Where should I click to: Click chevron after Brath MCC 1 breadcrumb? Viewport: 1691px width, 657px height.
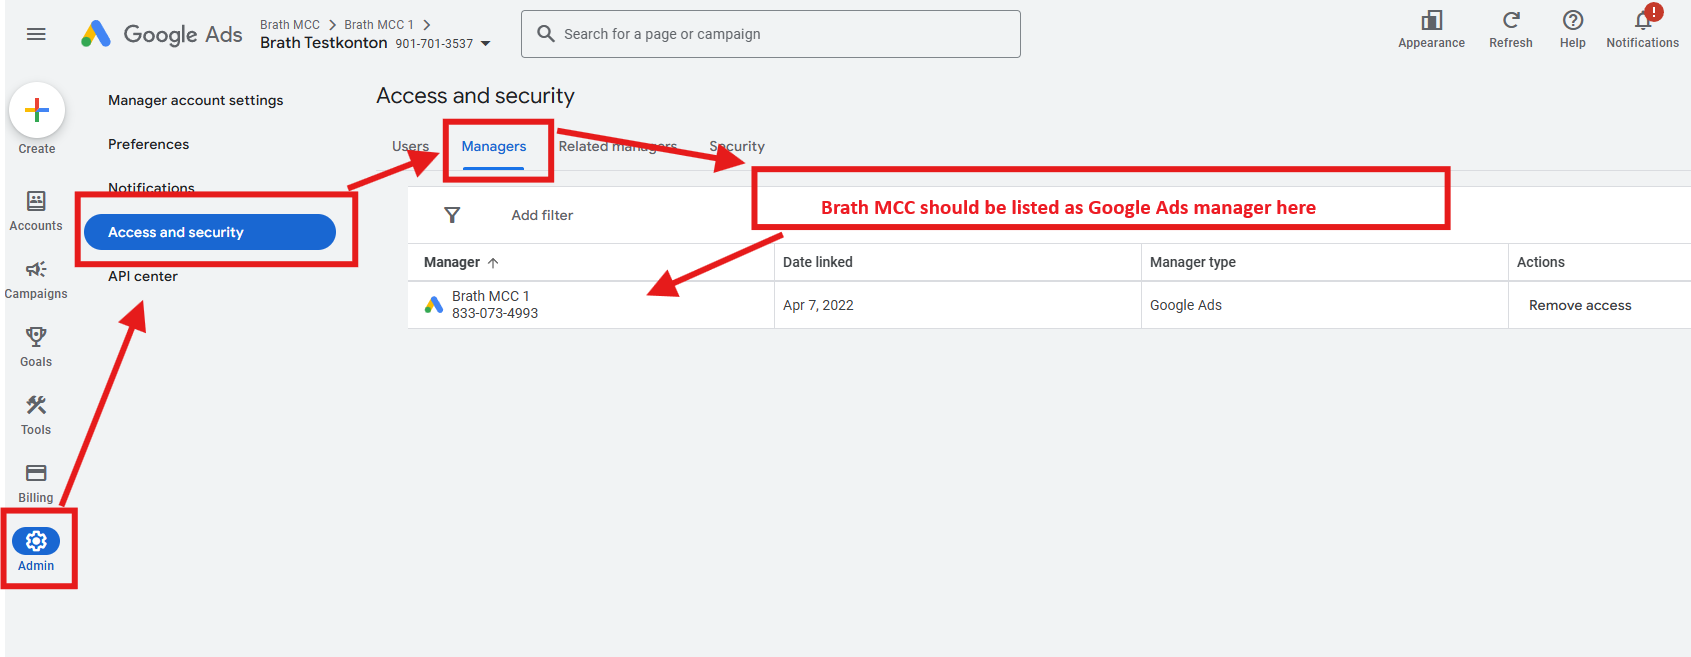pos(427,25)
